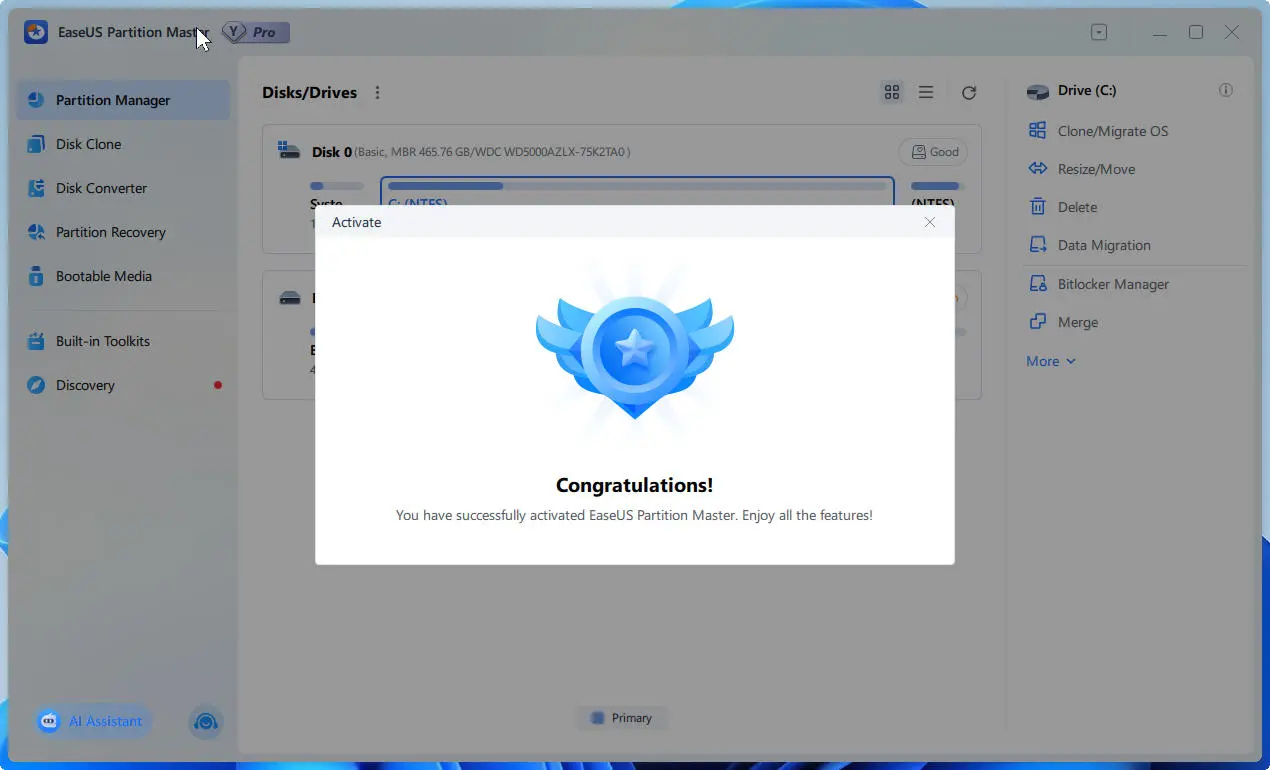1270x770 pixels.
Task: Click the Resize/Move arrows icon
Action: click(1038, 169)
